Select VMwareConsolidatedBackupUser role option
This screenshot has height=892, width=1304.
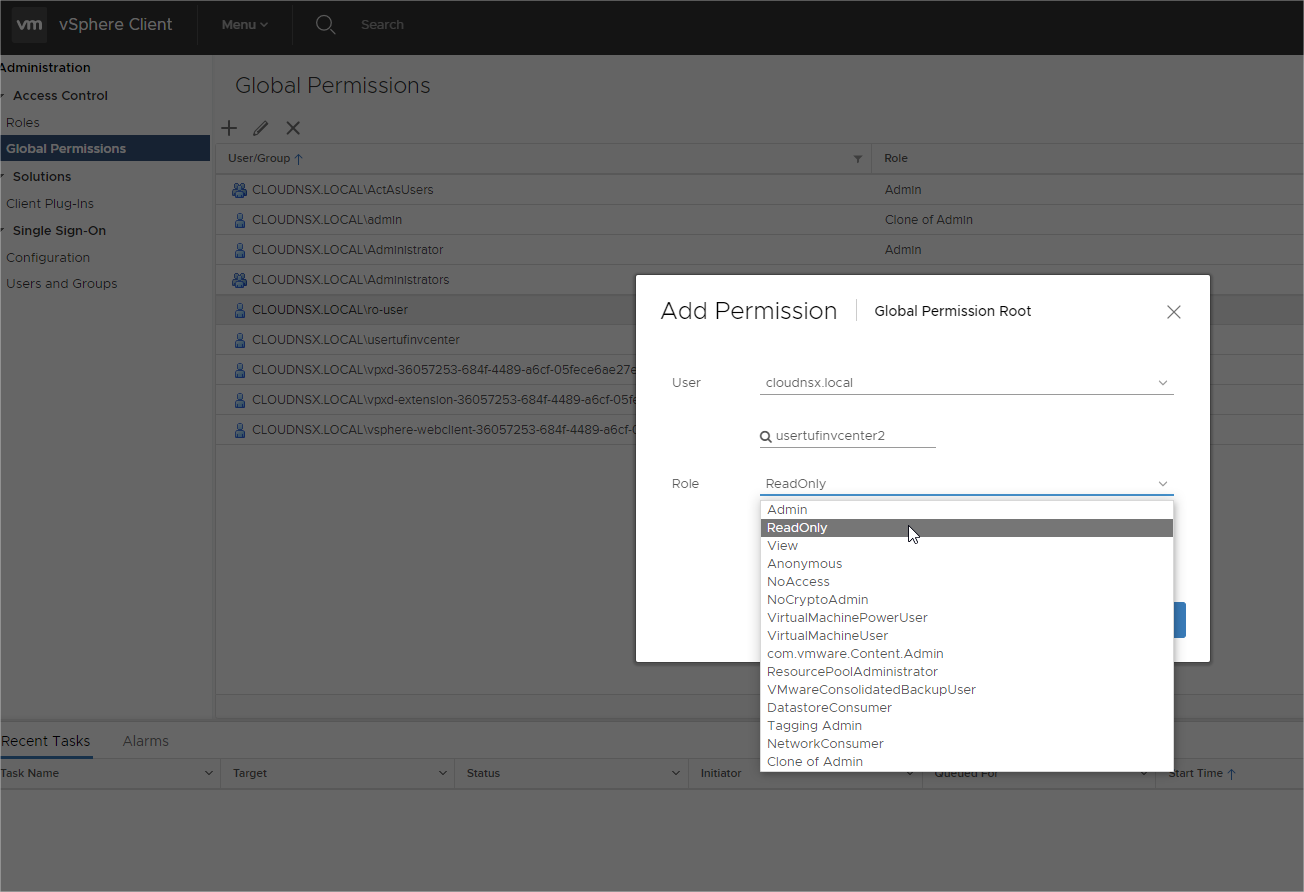(967, 690)
